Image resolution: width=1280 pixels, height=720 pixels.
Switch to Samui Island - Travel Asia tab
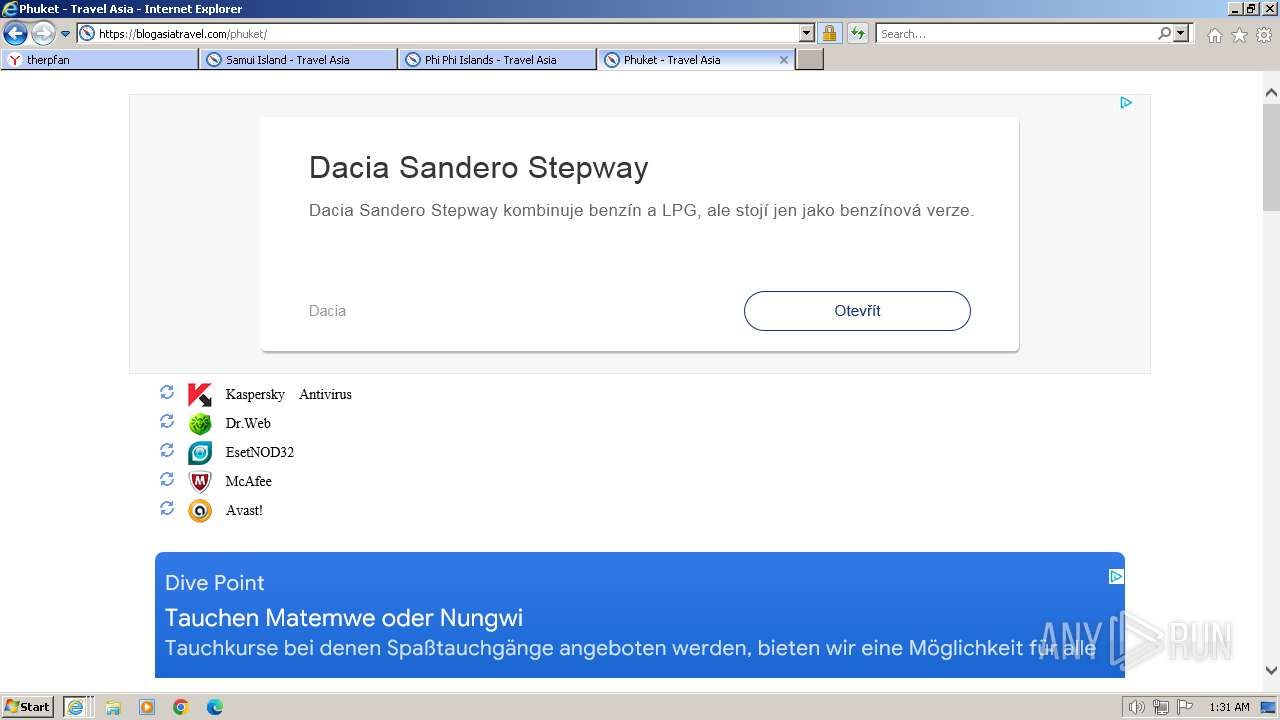tap(298, 60)
